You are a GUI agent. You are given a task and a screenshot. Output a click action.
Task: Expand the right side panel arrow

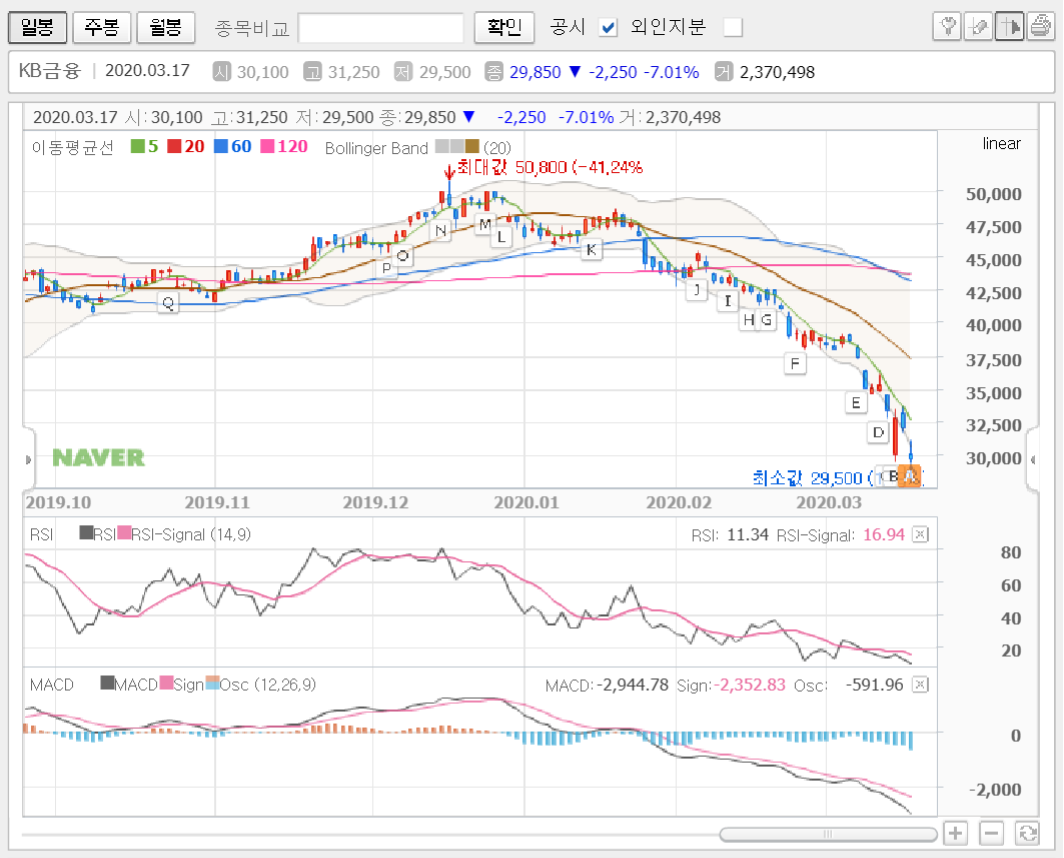point(1033,460)
